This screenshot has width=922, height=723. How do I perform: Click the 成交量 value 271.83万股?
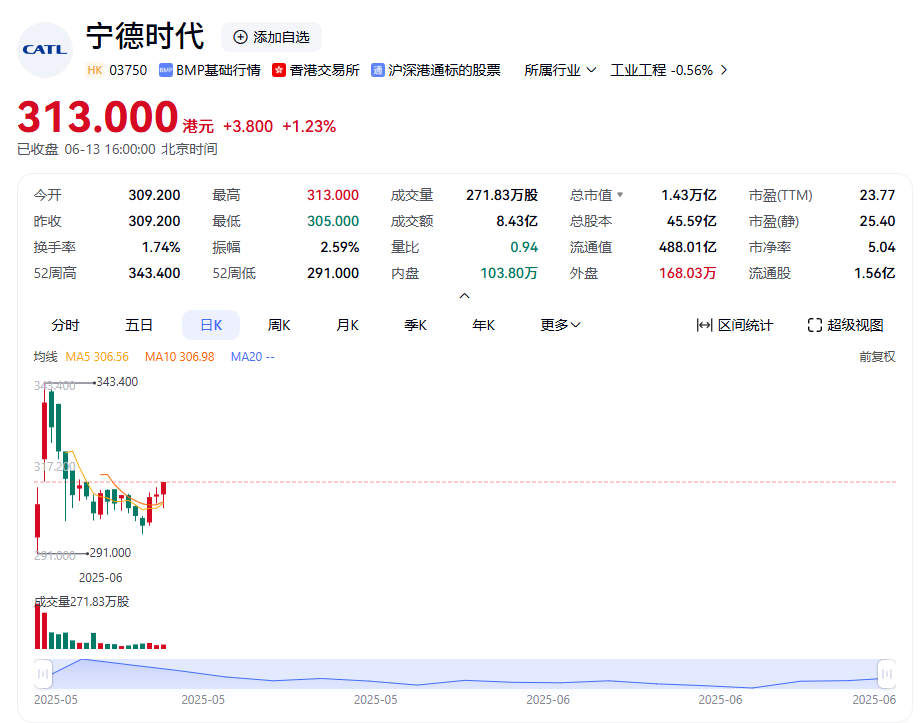click(x=502, y=195)
